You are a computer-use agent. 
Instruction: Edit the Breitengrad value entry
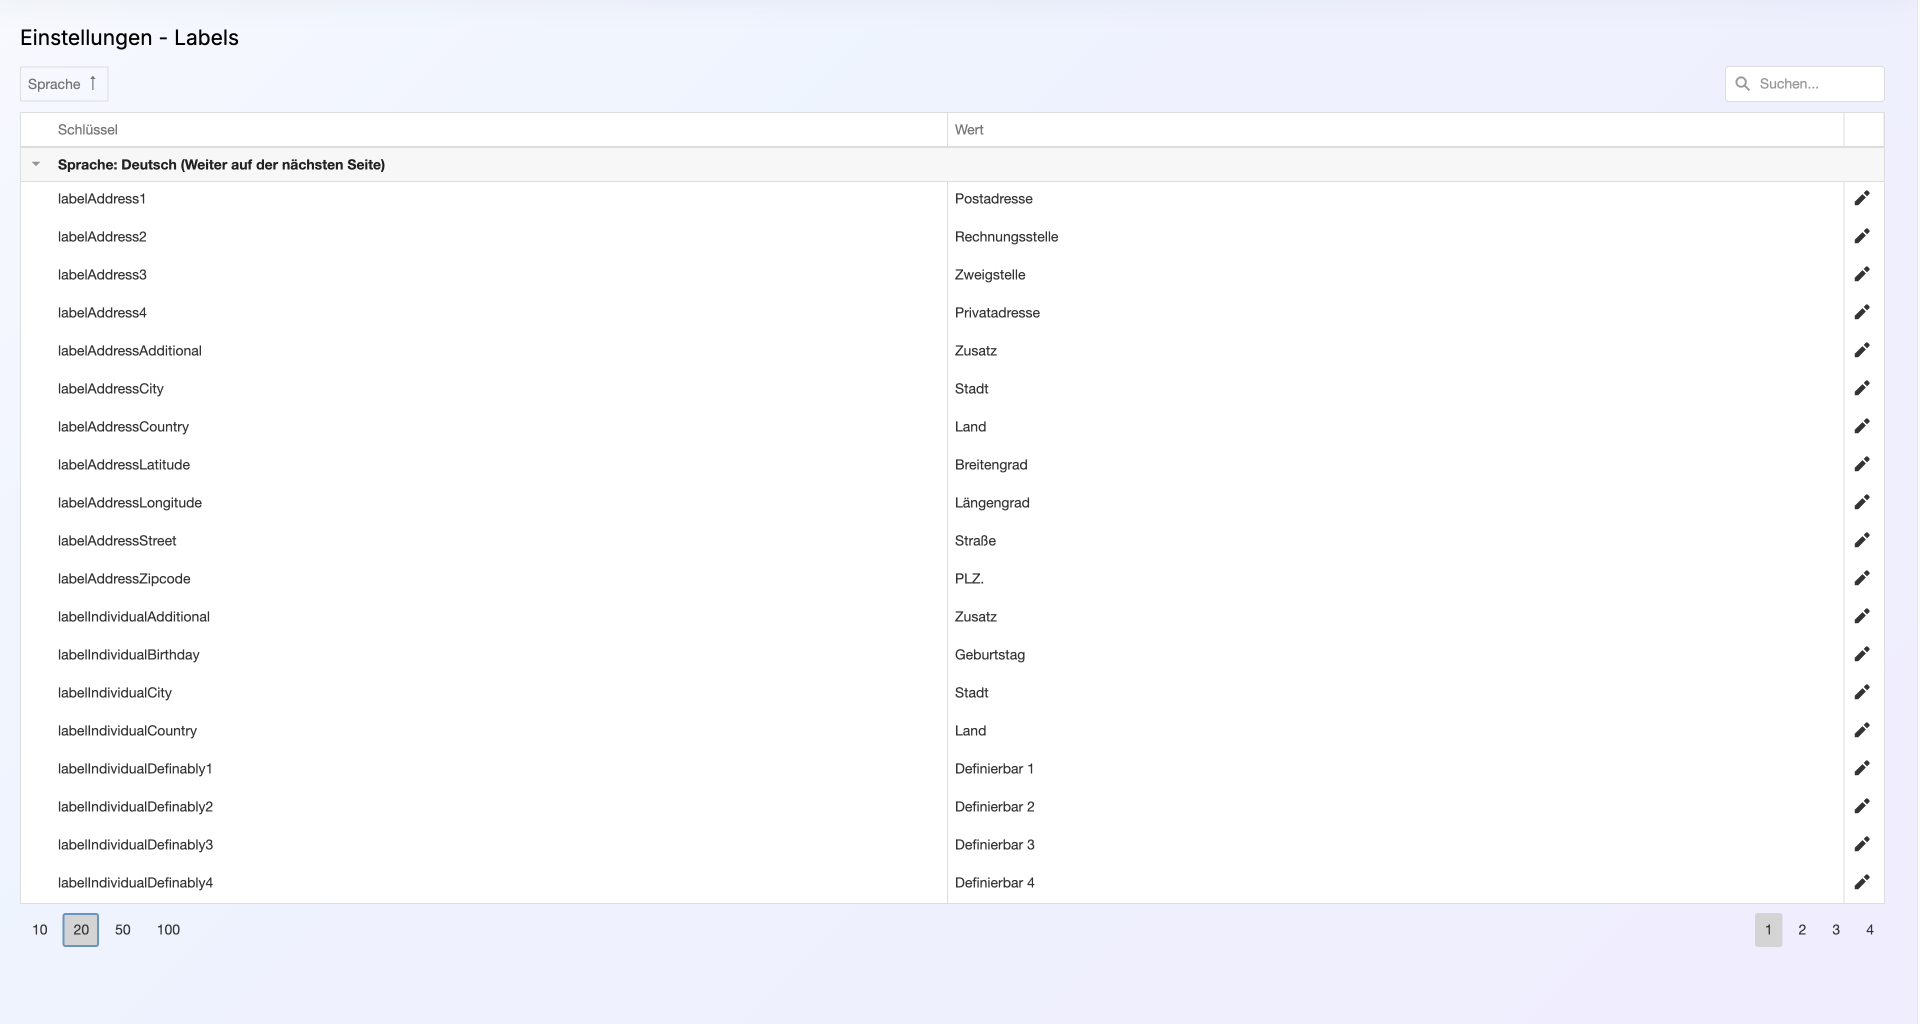click(x=1861, y=465)
